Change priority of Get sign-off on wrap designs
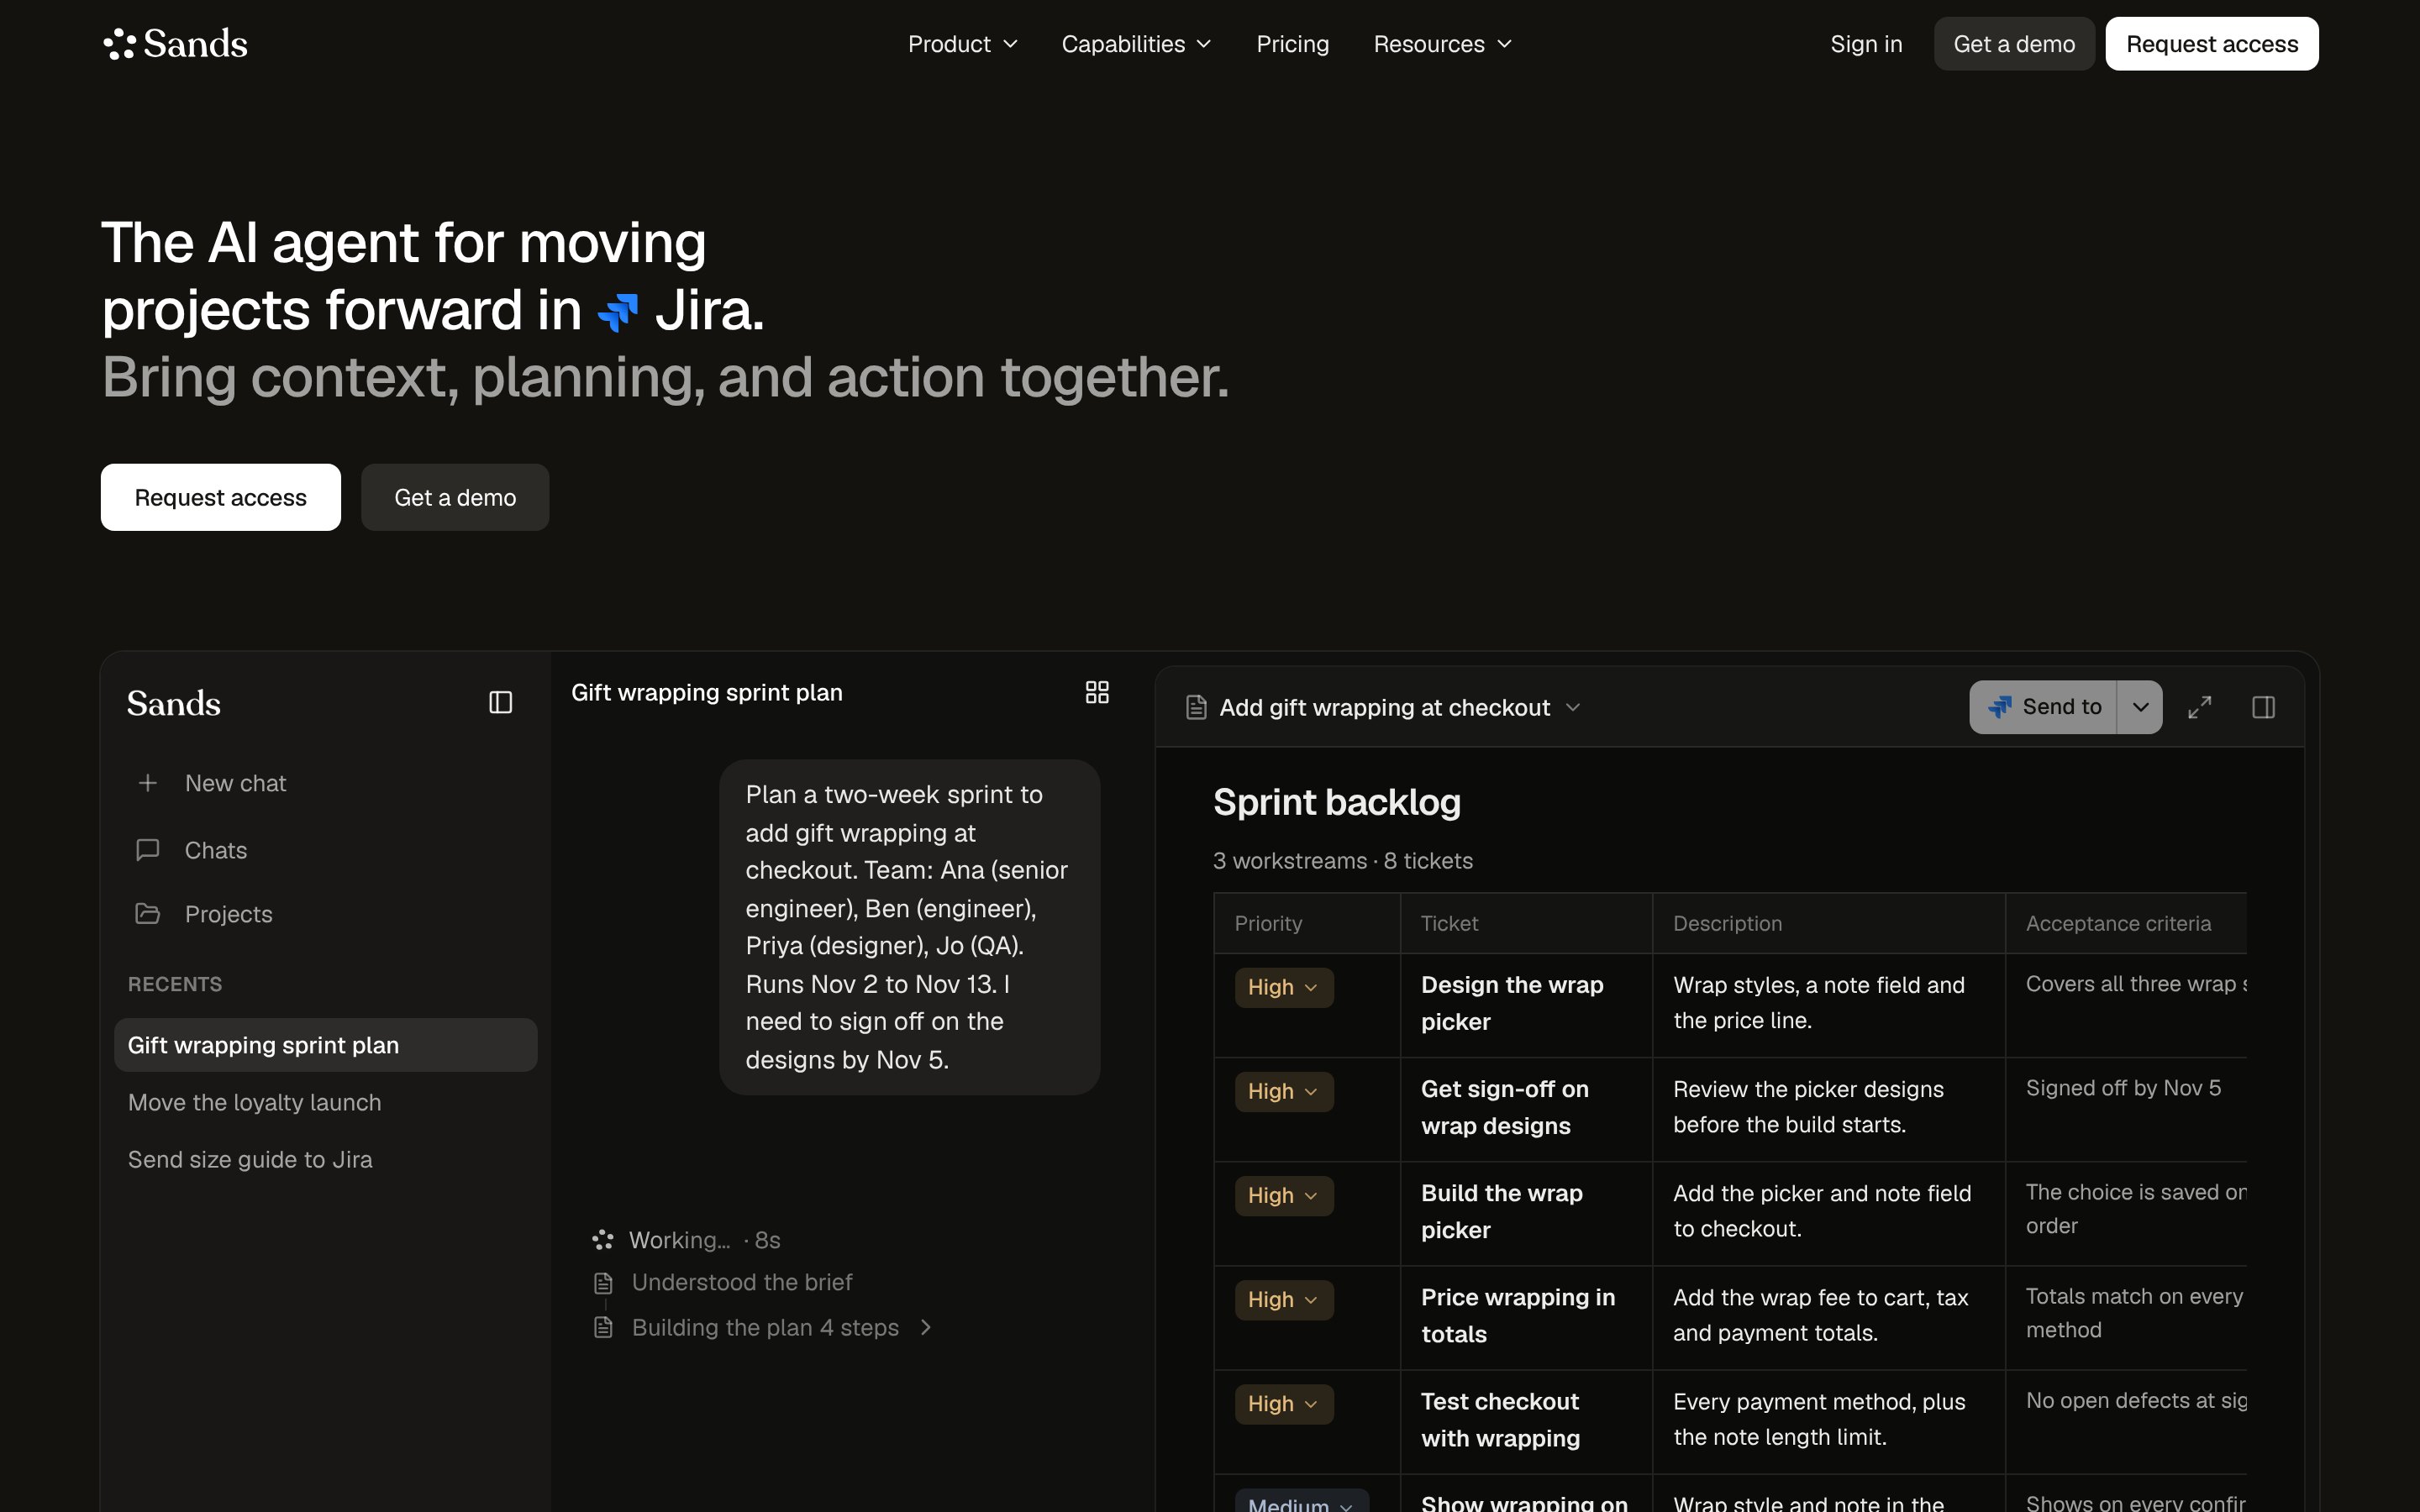 tap(1284, 1091)
